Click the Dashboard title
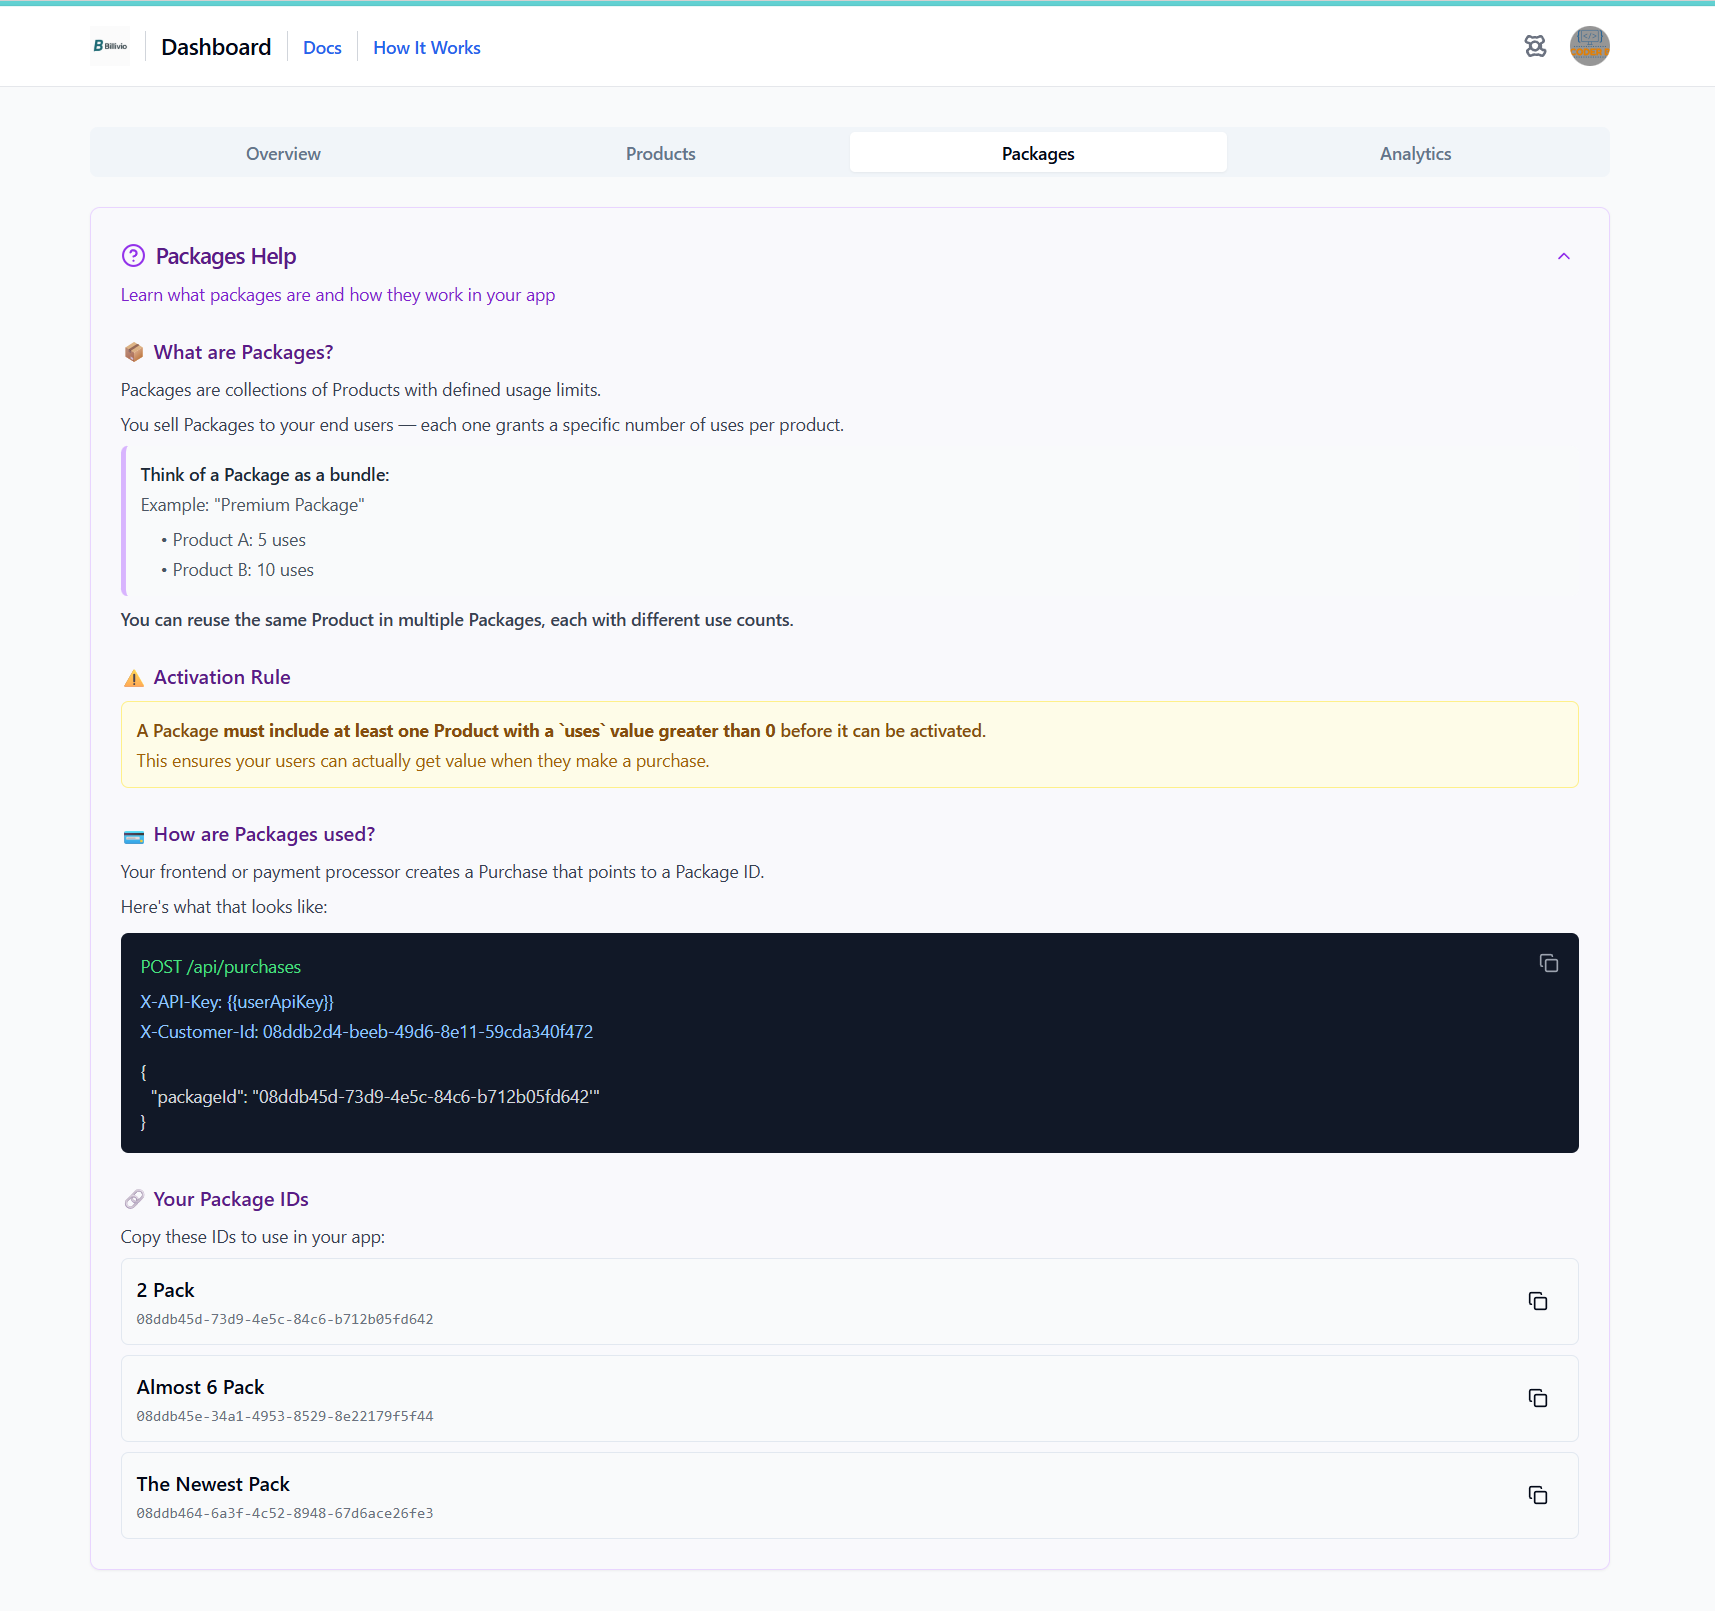The width and height of the screenshot is (1715, 1611). (216, 47)
